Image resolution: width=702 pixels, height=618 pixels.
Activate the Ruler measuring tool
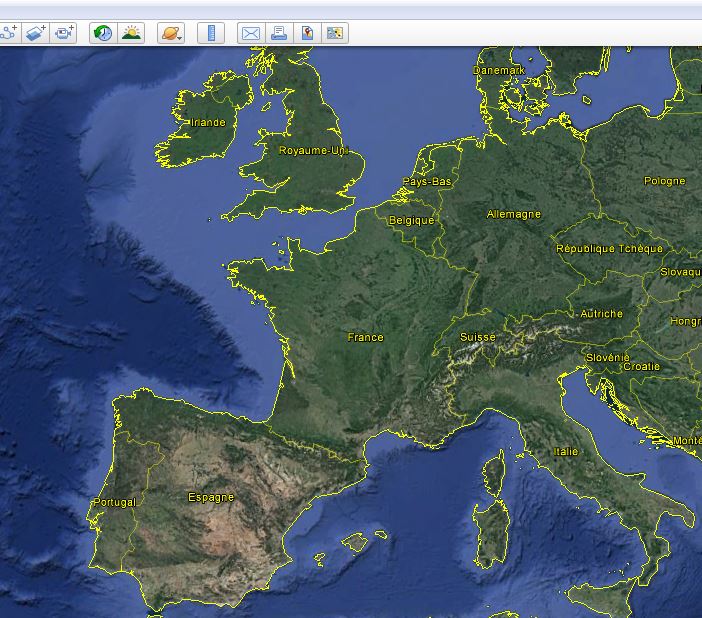(211, 33)
